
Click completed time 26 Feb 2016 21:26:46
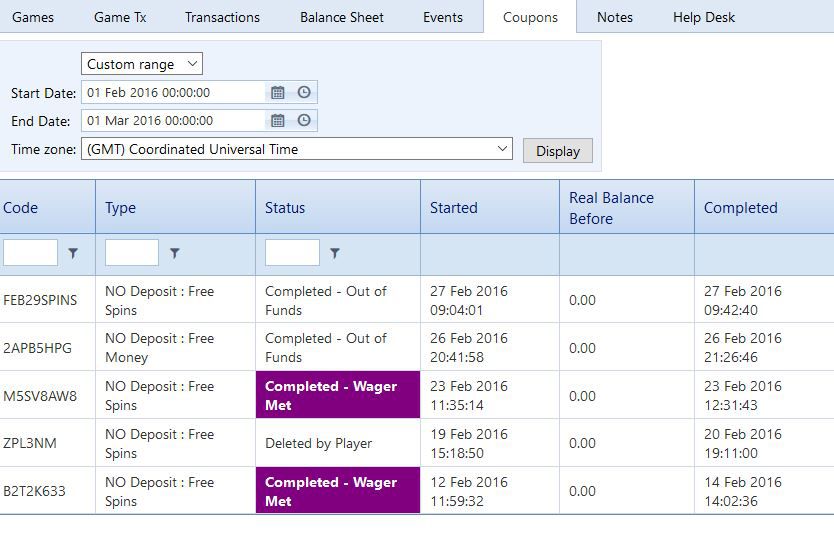[743, 348]
